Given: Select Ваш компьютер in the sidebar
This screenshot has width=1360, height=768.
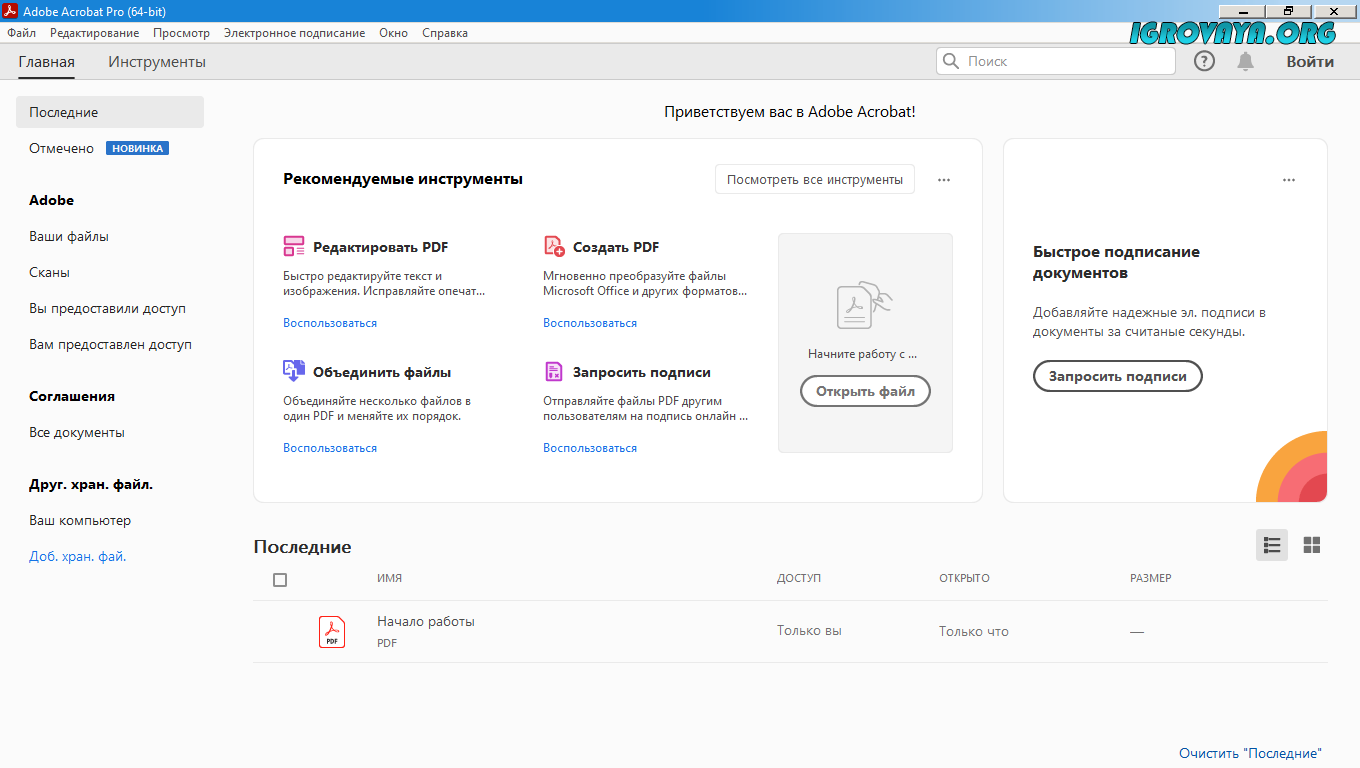Looking at the screenshot, I should [80, 521].
